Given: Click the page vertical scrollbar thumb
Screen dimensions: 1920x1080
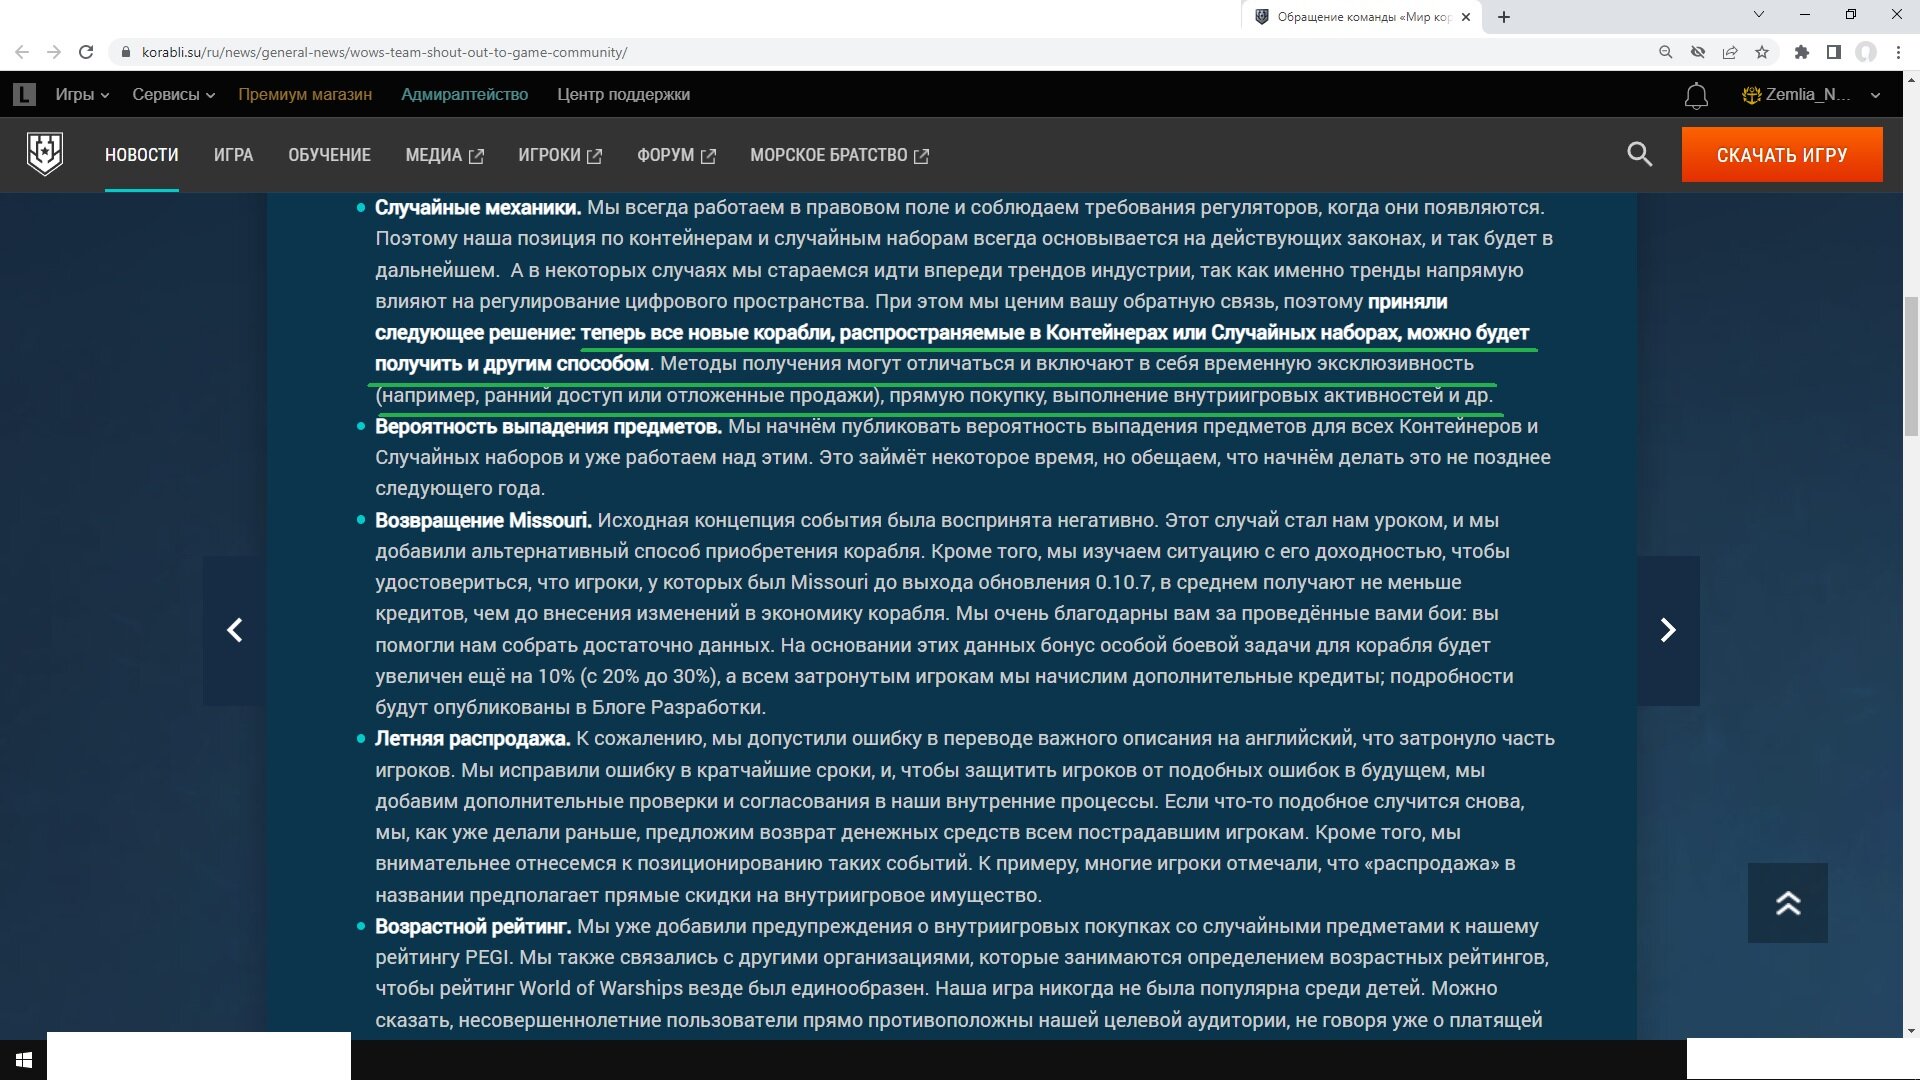Looking at the screenshot, I should coord(1911,365).
